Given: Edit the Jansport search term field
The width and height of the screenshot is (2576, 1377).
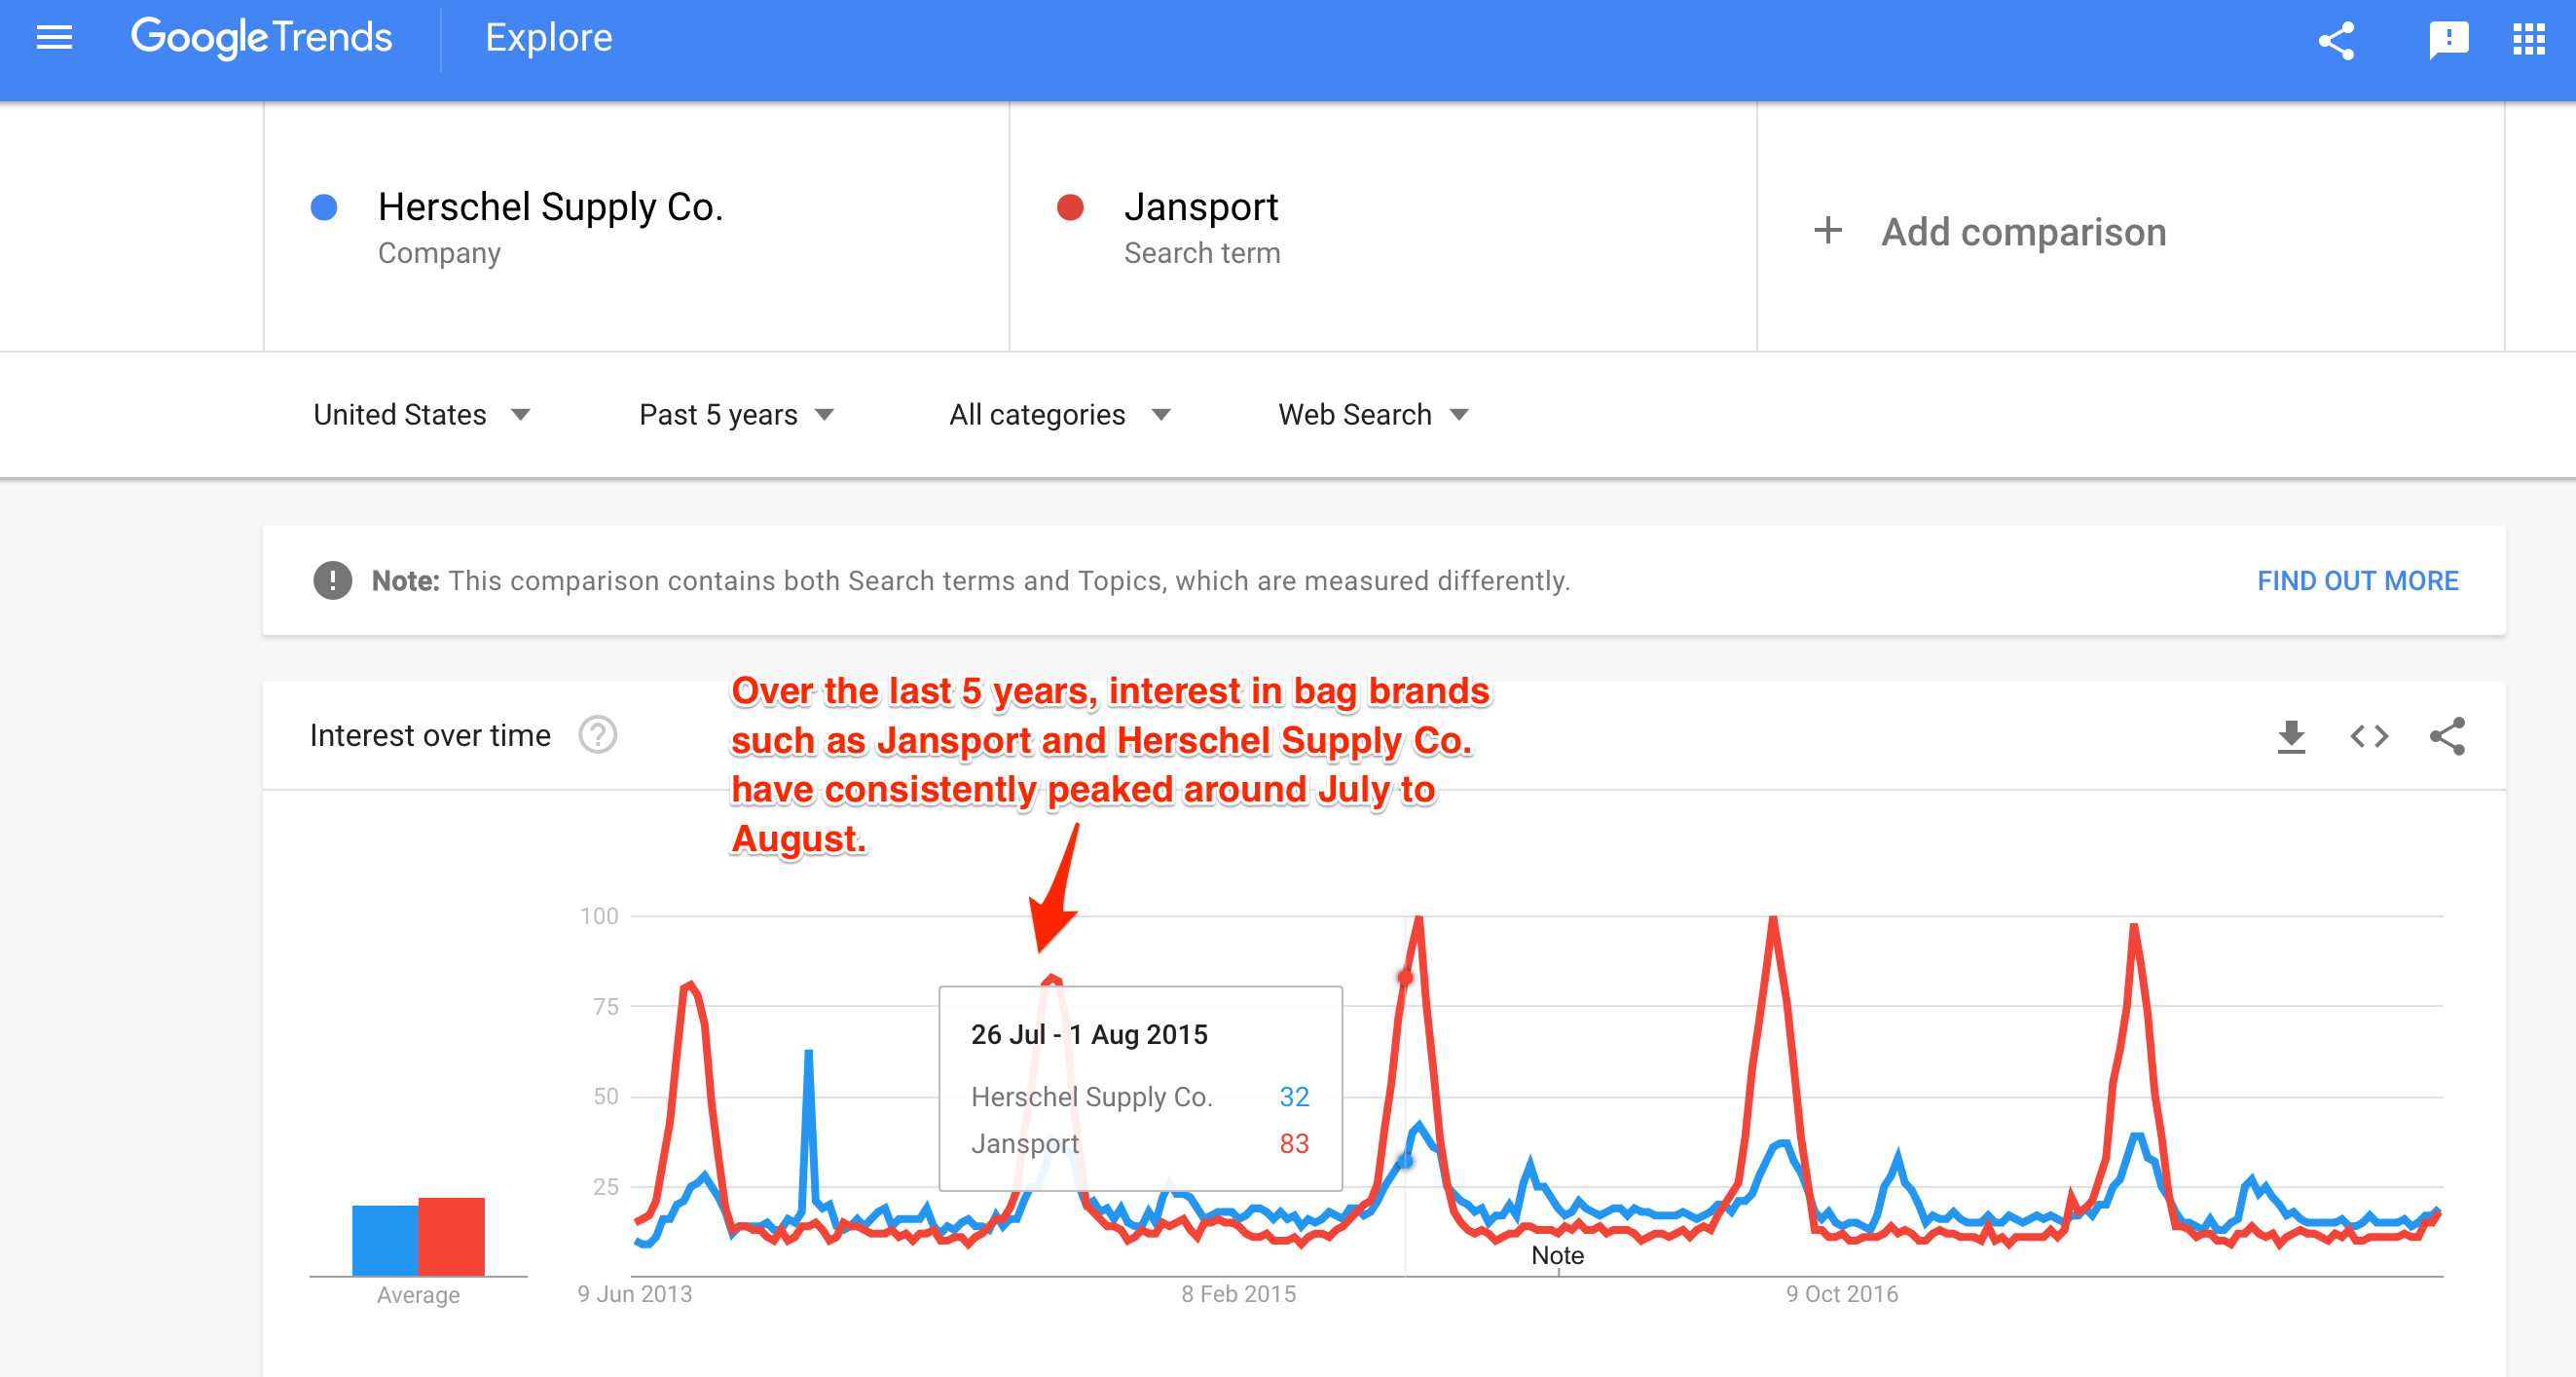Looking at the screenshot, I should (x=1201, y=208).
